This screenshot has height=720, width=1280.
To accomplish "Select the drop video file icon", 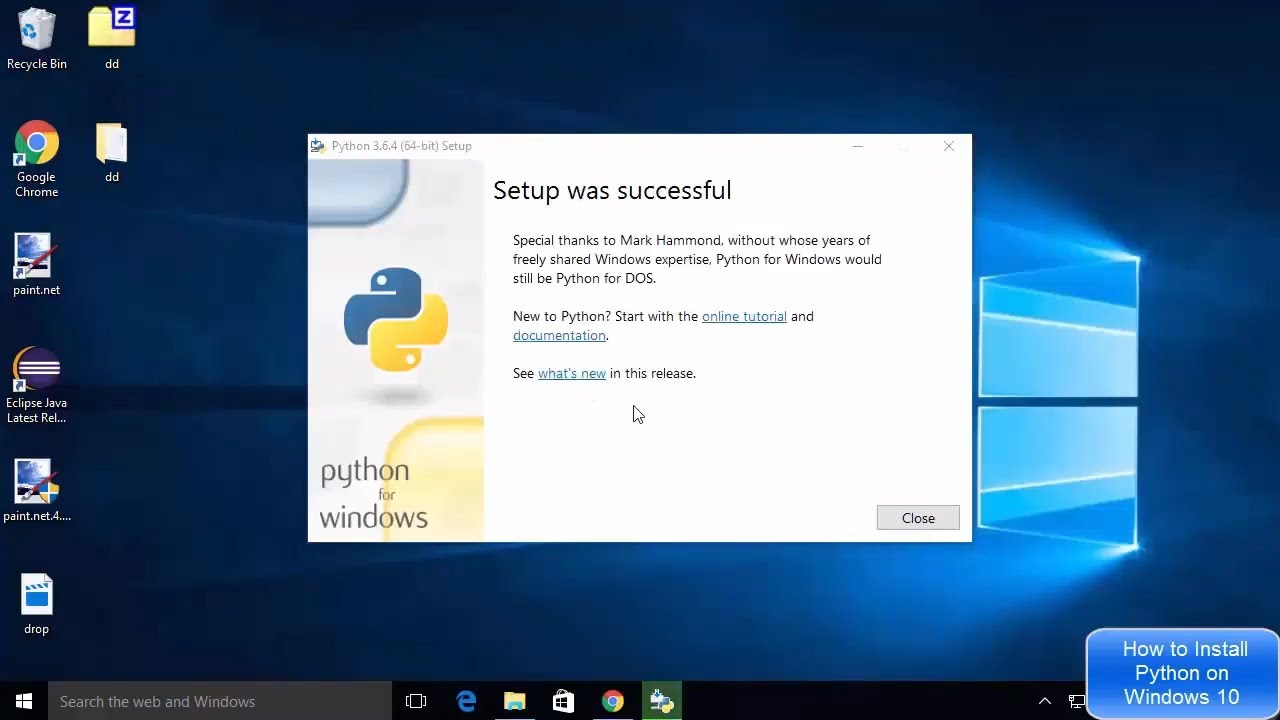I will pyautogui.click(x=37, y=604).
